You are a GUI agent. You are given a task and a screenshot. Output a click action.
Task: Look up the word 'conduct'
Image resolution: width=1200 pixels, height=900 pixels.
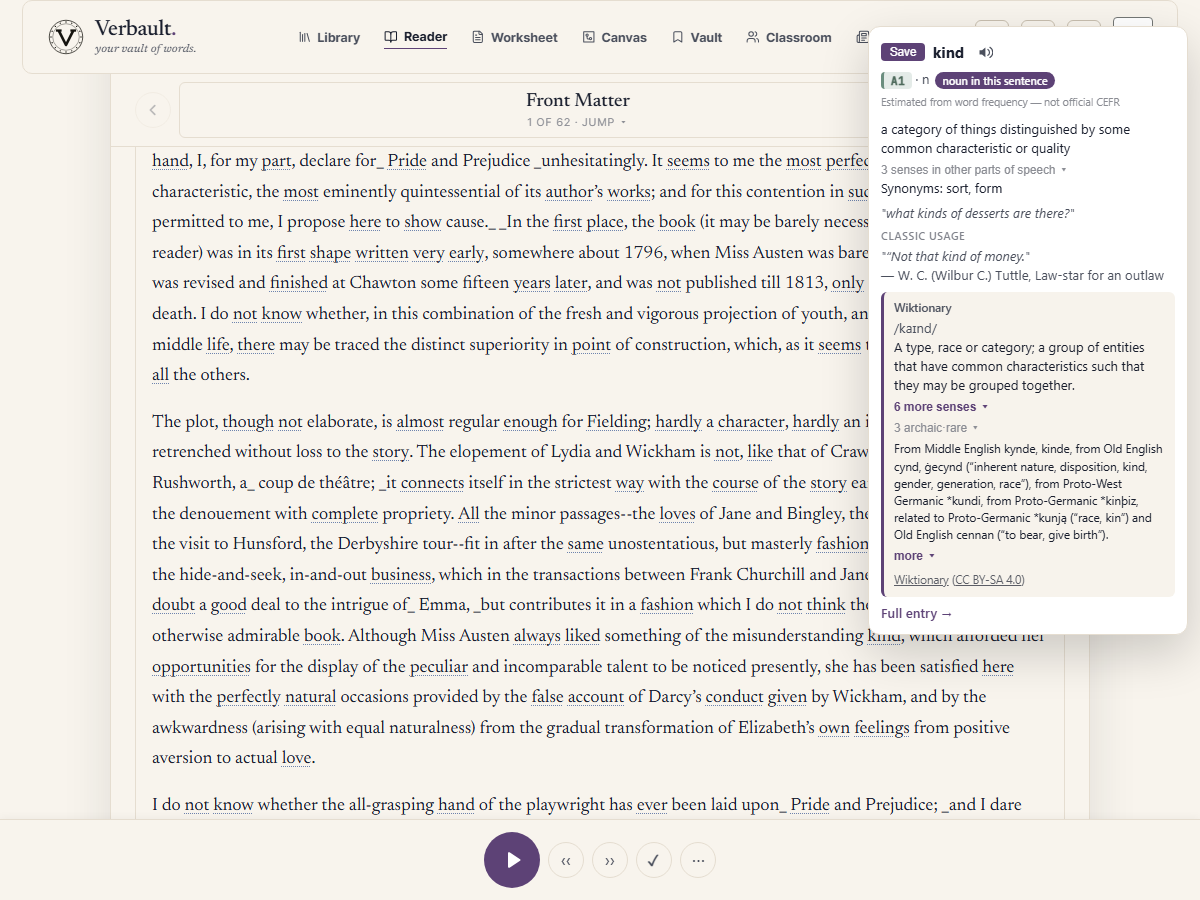(734, 697)
